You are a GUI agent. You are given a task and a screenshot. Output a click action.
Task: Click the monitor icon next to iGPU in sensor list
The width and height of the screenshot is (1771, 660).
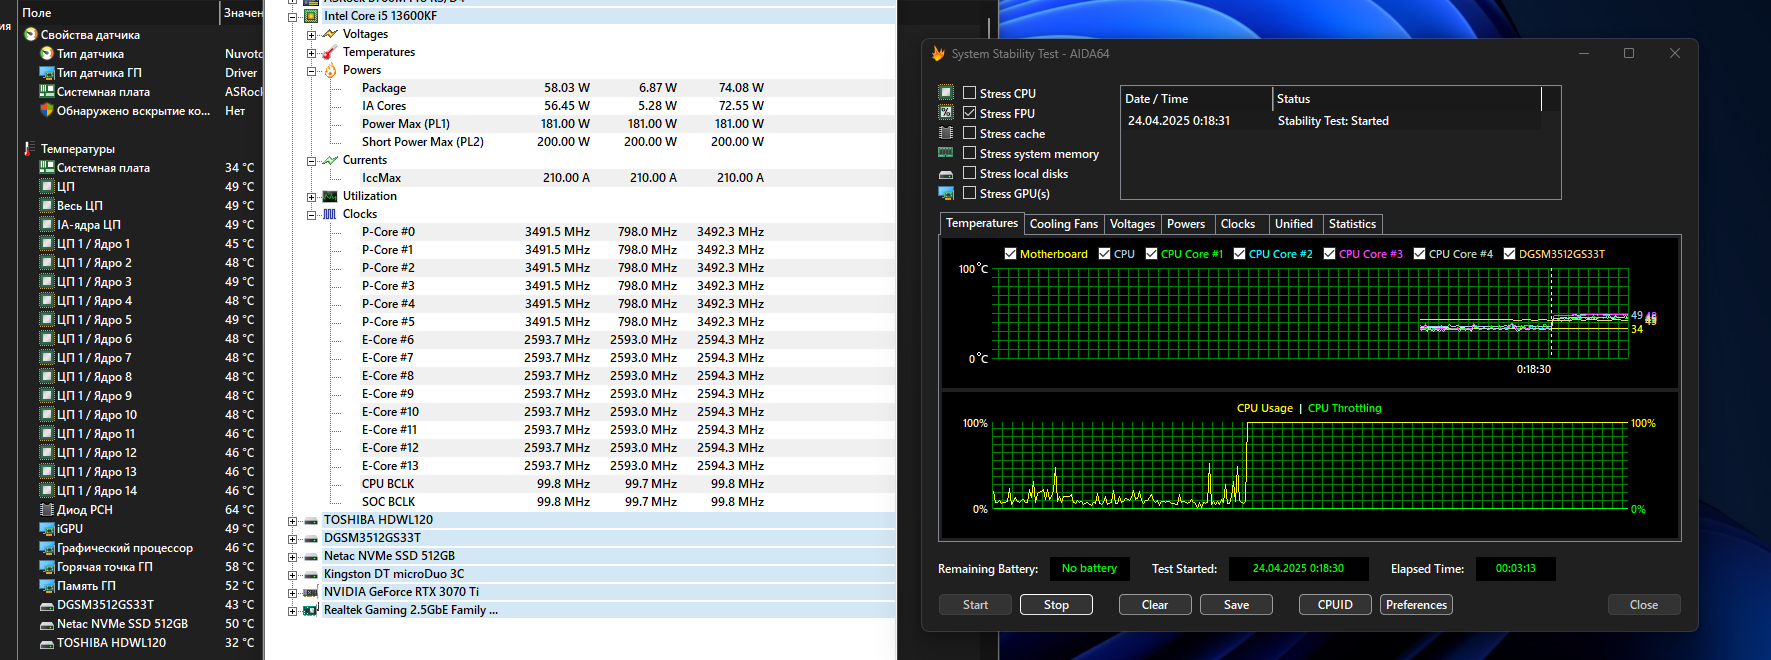pos(46,529)
